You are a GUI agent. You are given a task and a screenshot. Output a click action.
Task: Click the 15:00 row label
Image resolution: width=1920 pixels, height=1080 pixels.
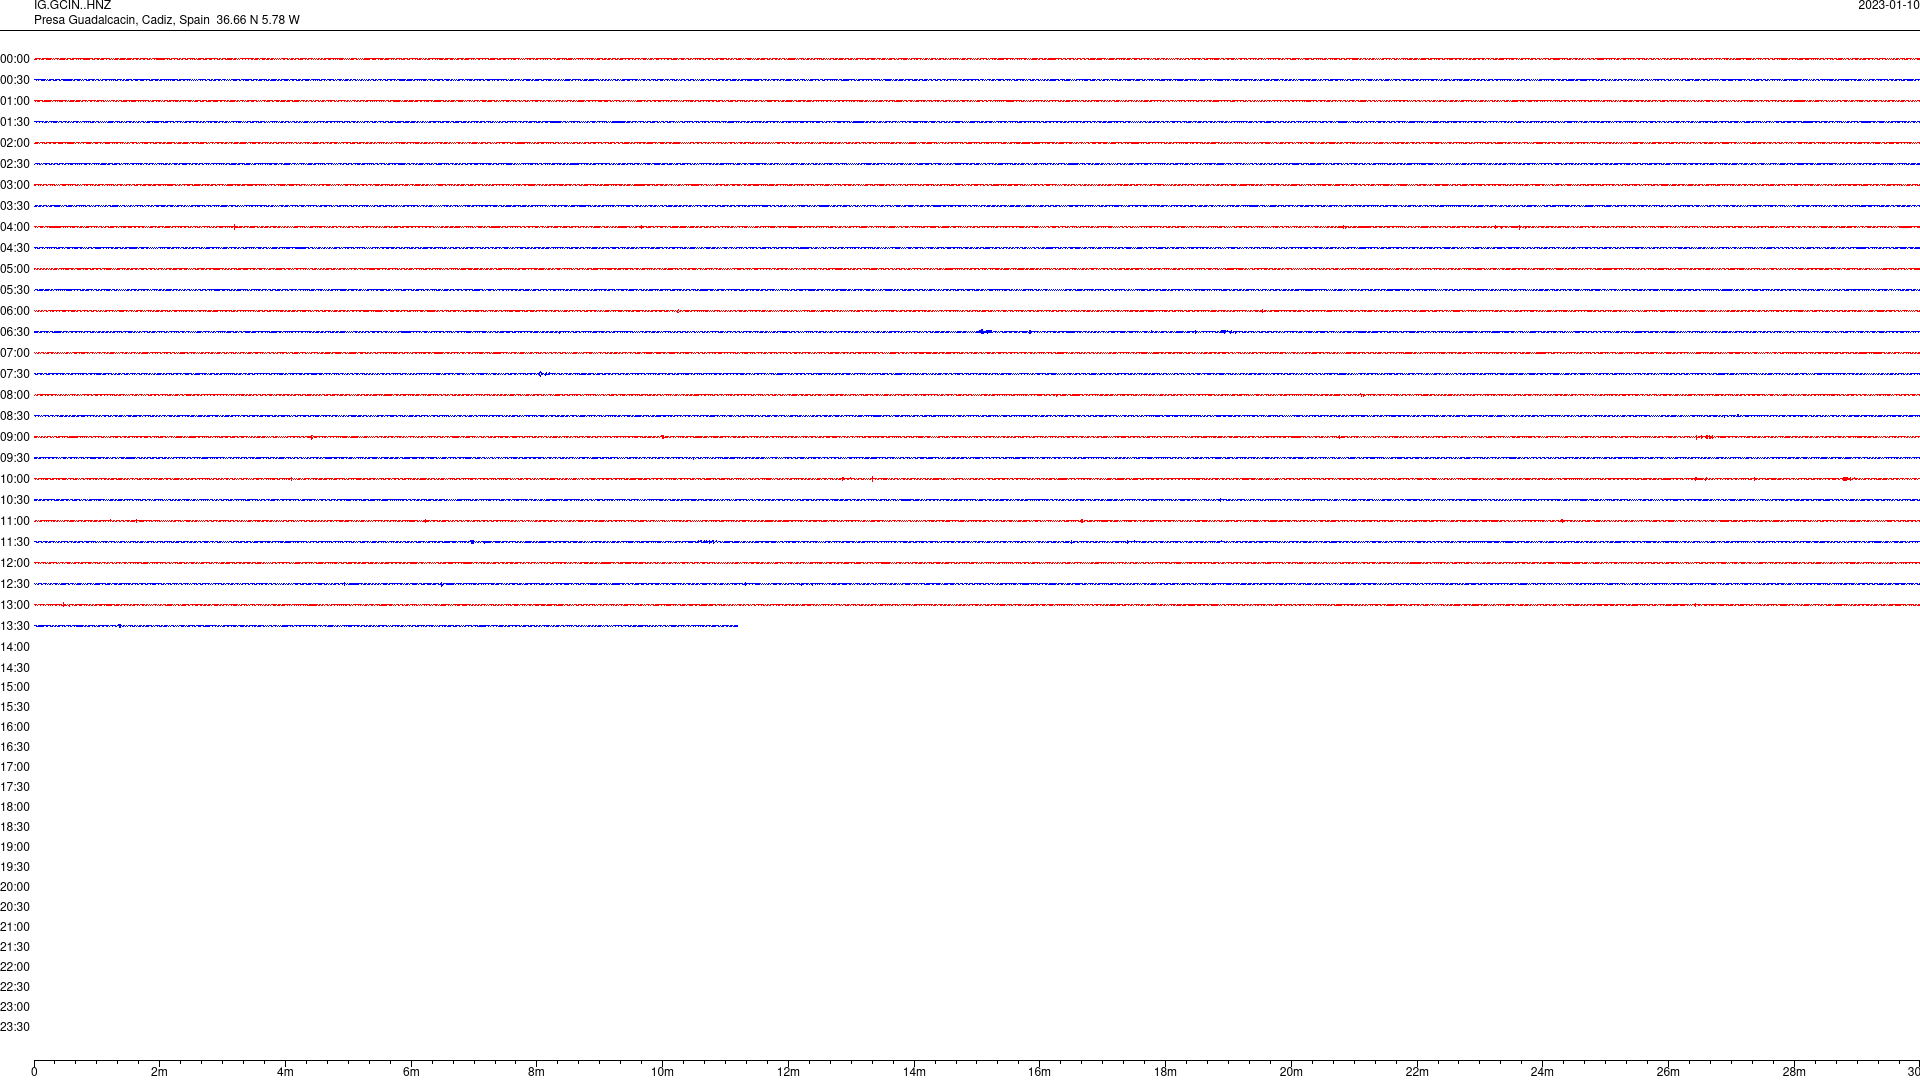tap(15, 687)
